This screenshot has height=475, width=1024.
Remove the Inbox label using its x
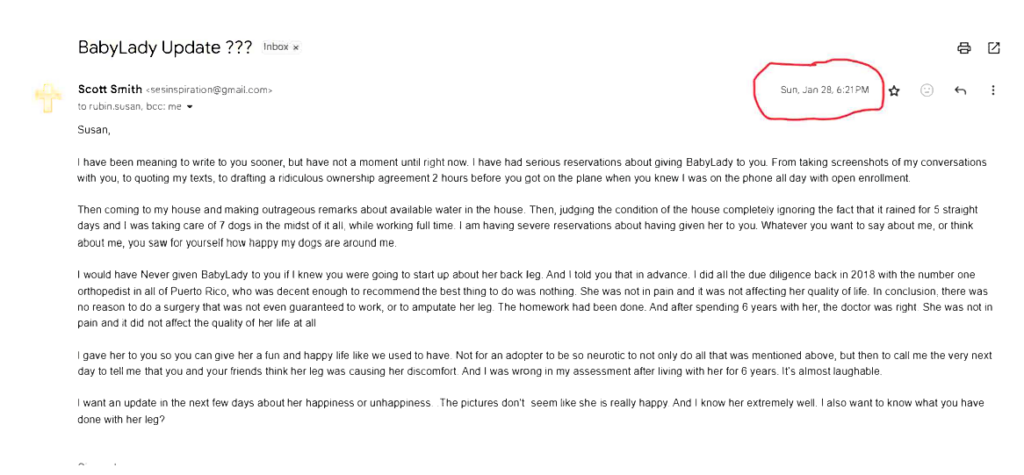296,48
